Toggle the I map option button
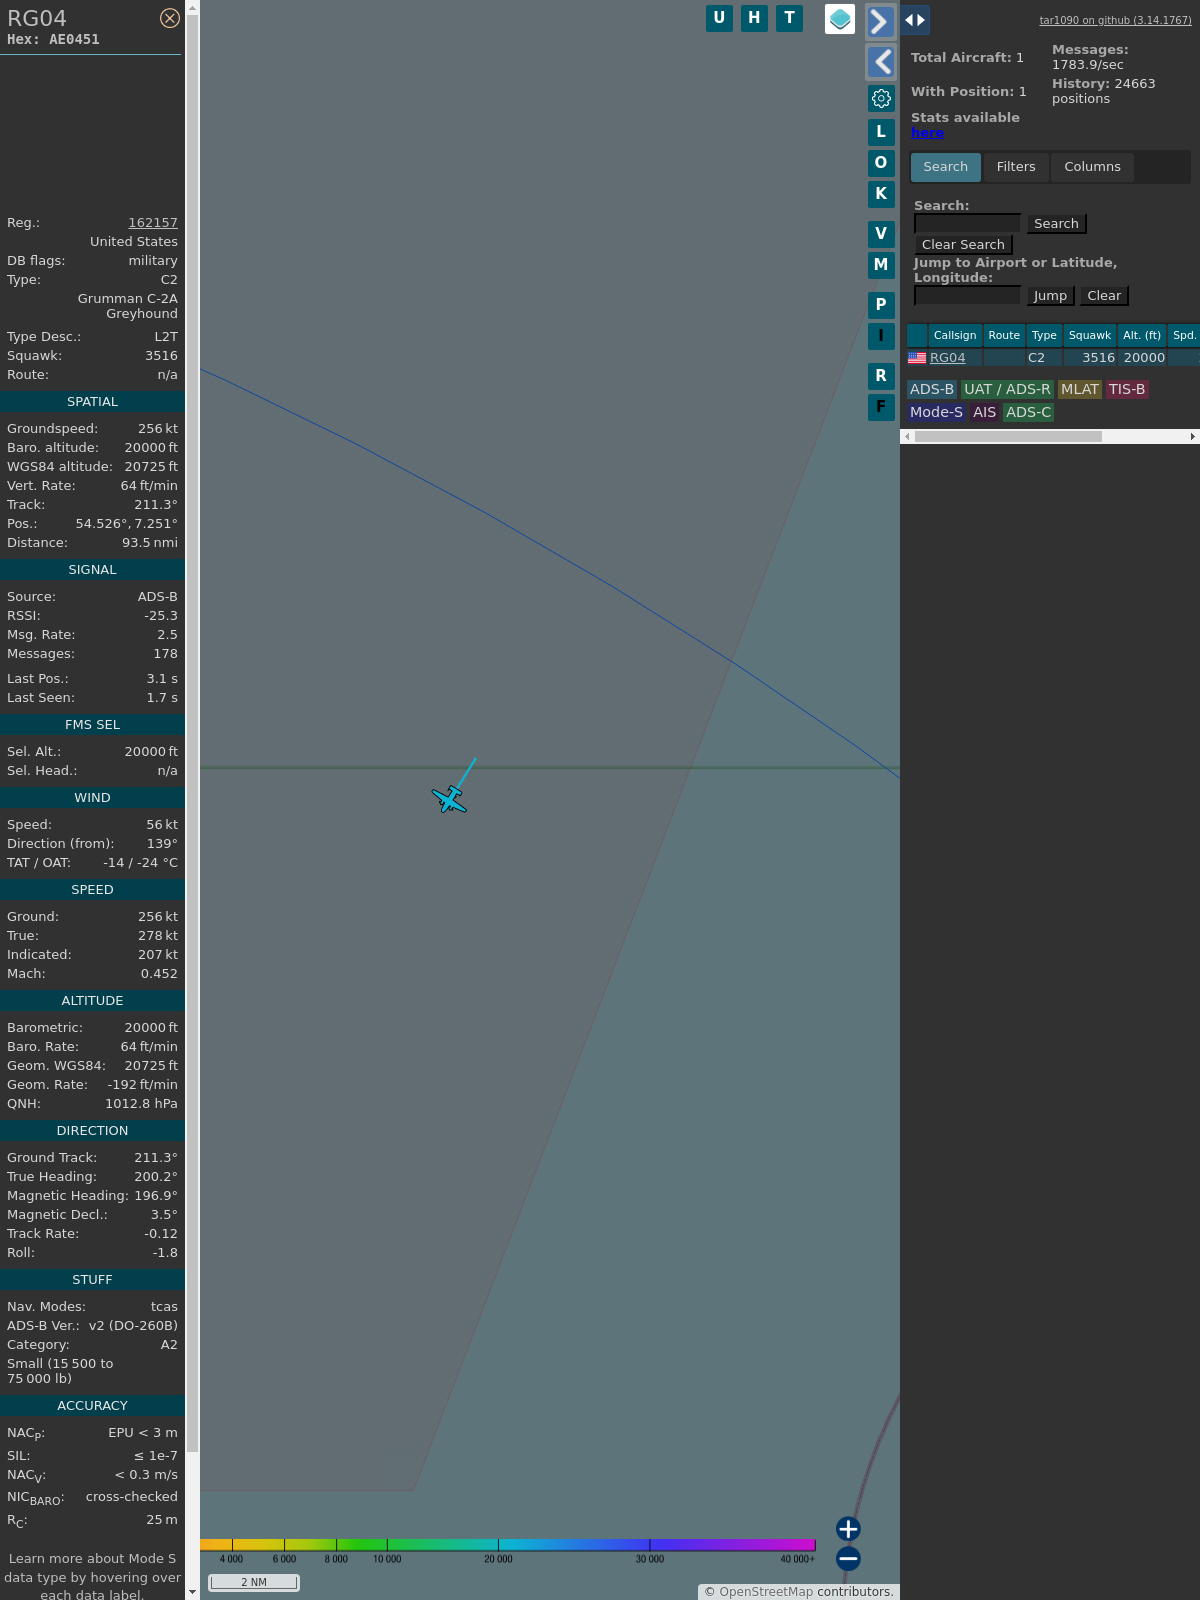 click(881, 336)
